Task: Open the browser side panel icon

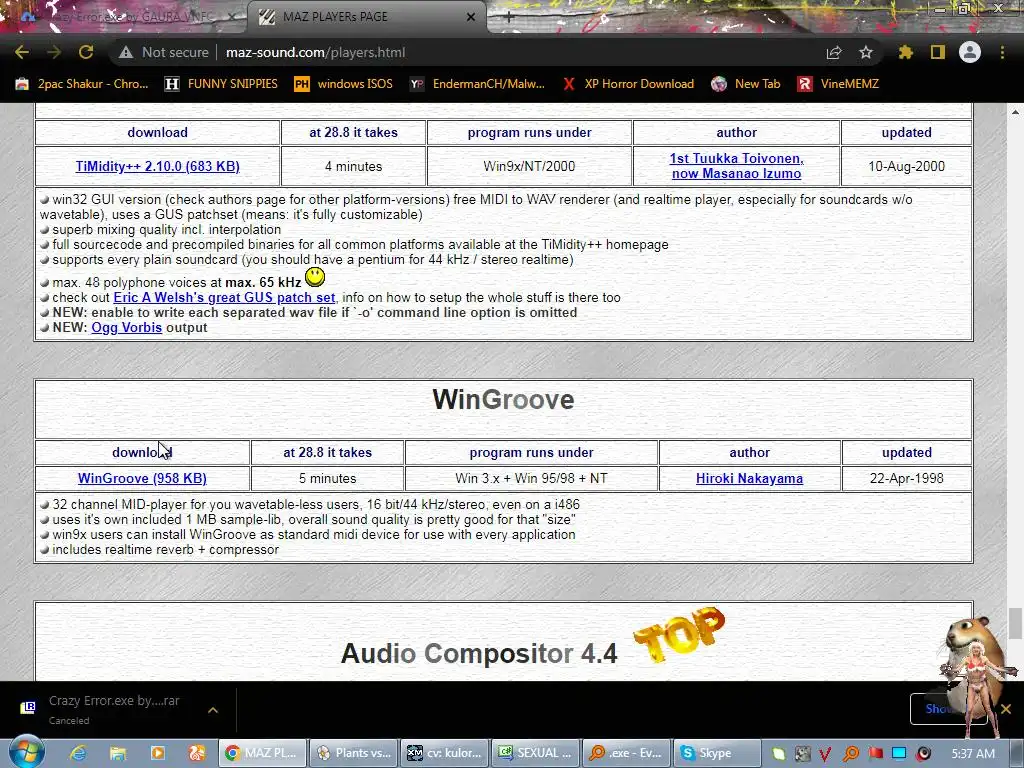Action: (x=938, y=52)
